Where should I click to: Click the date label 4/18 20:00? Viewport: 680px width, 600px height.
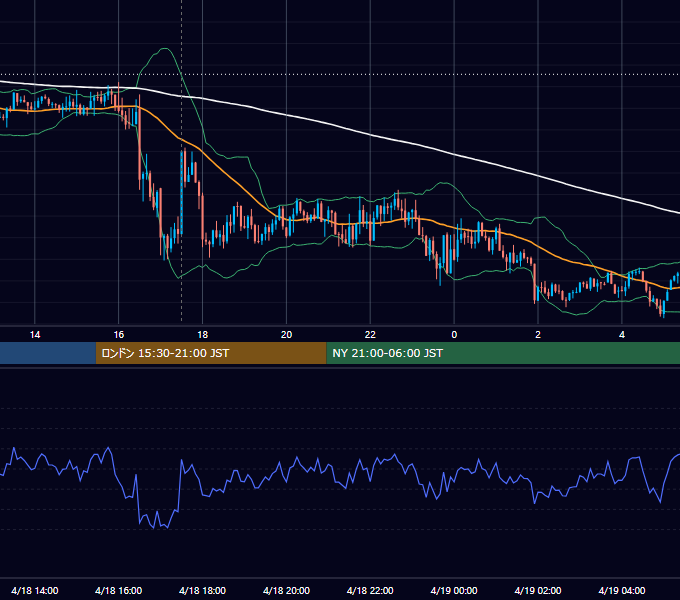[286, 590]
